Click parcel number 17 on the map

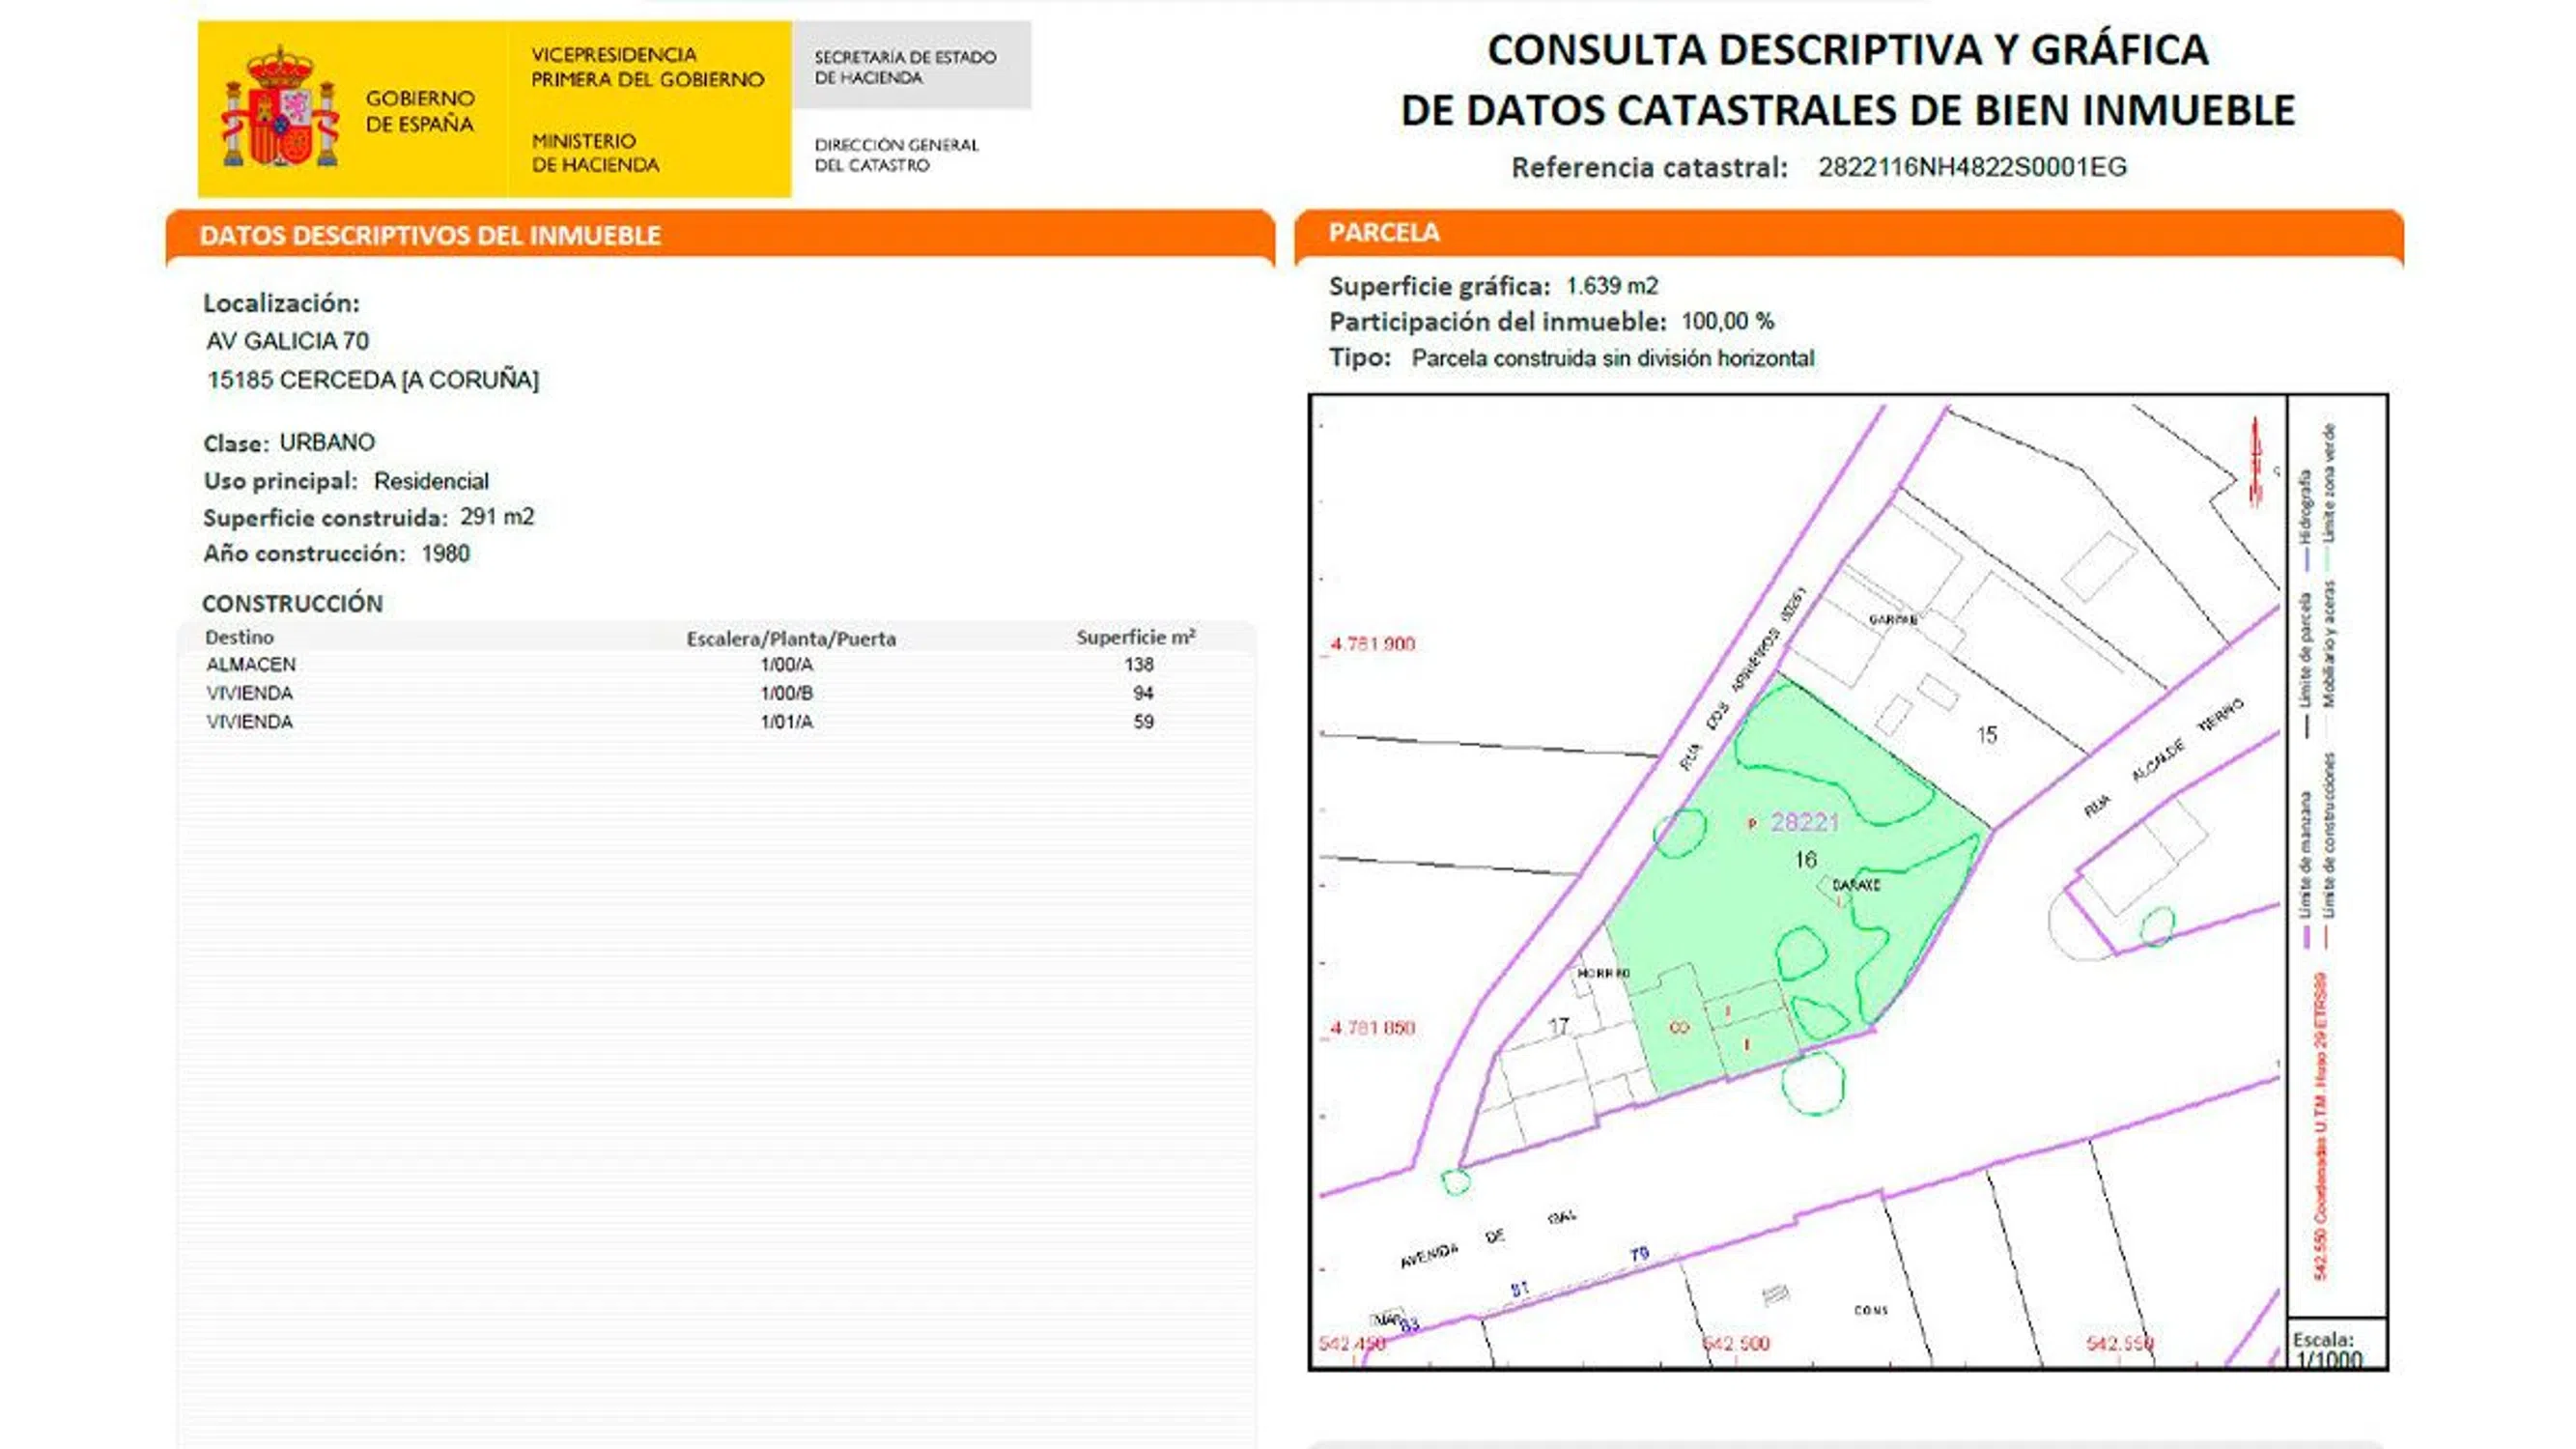coord(1558,1026)
